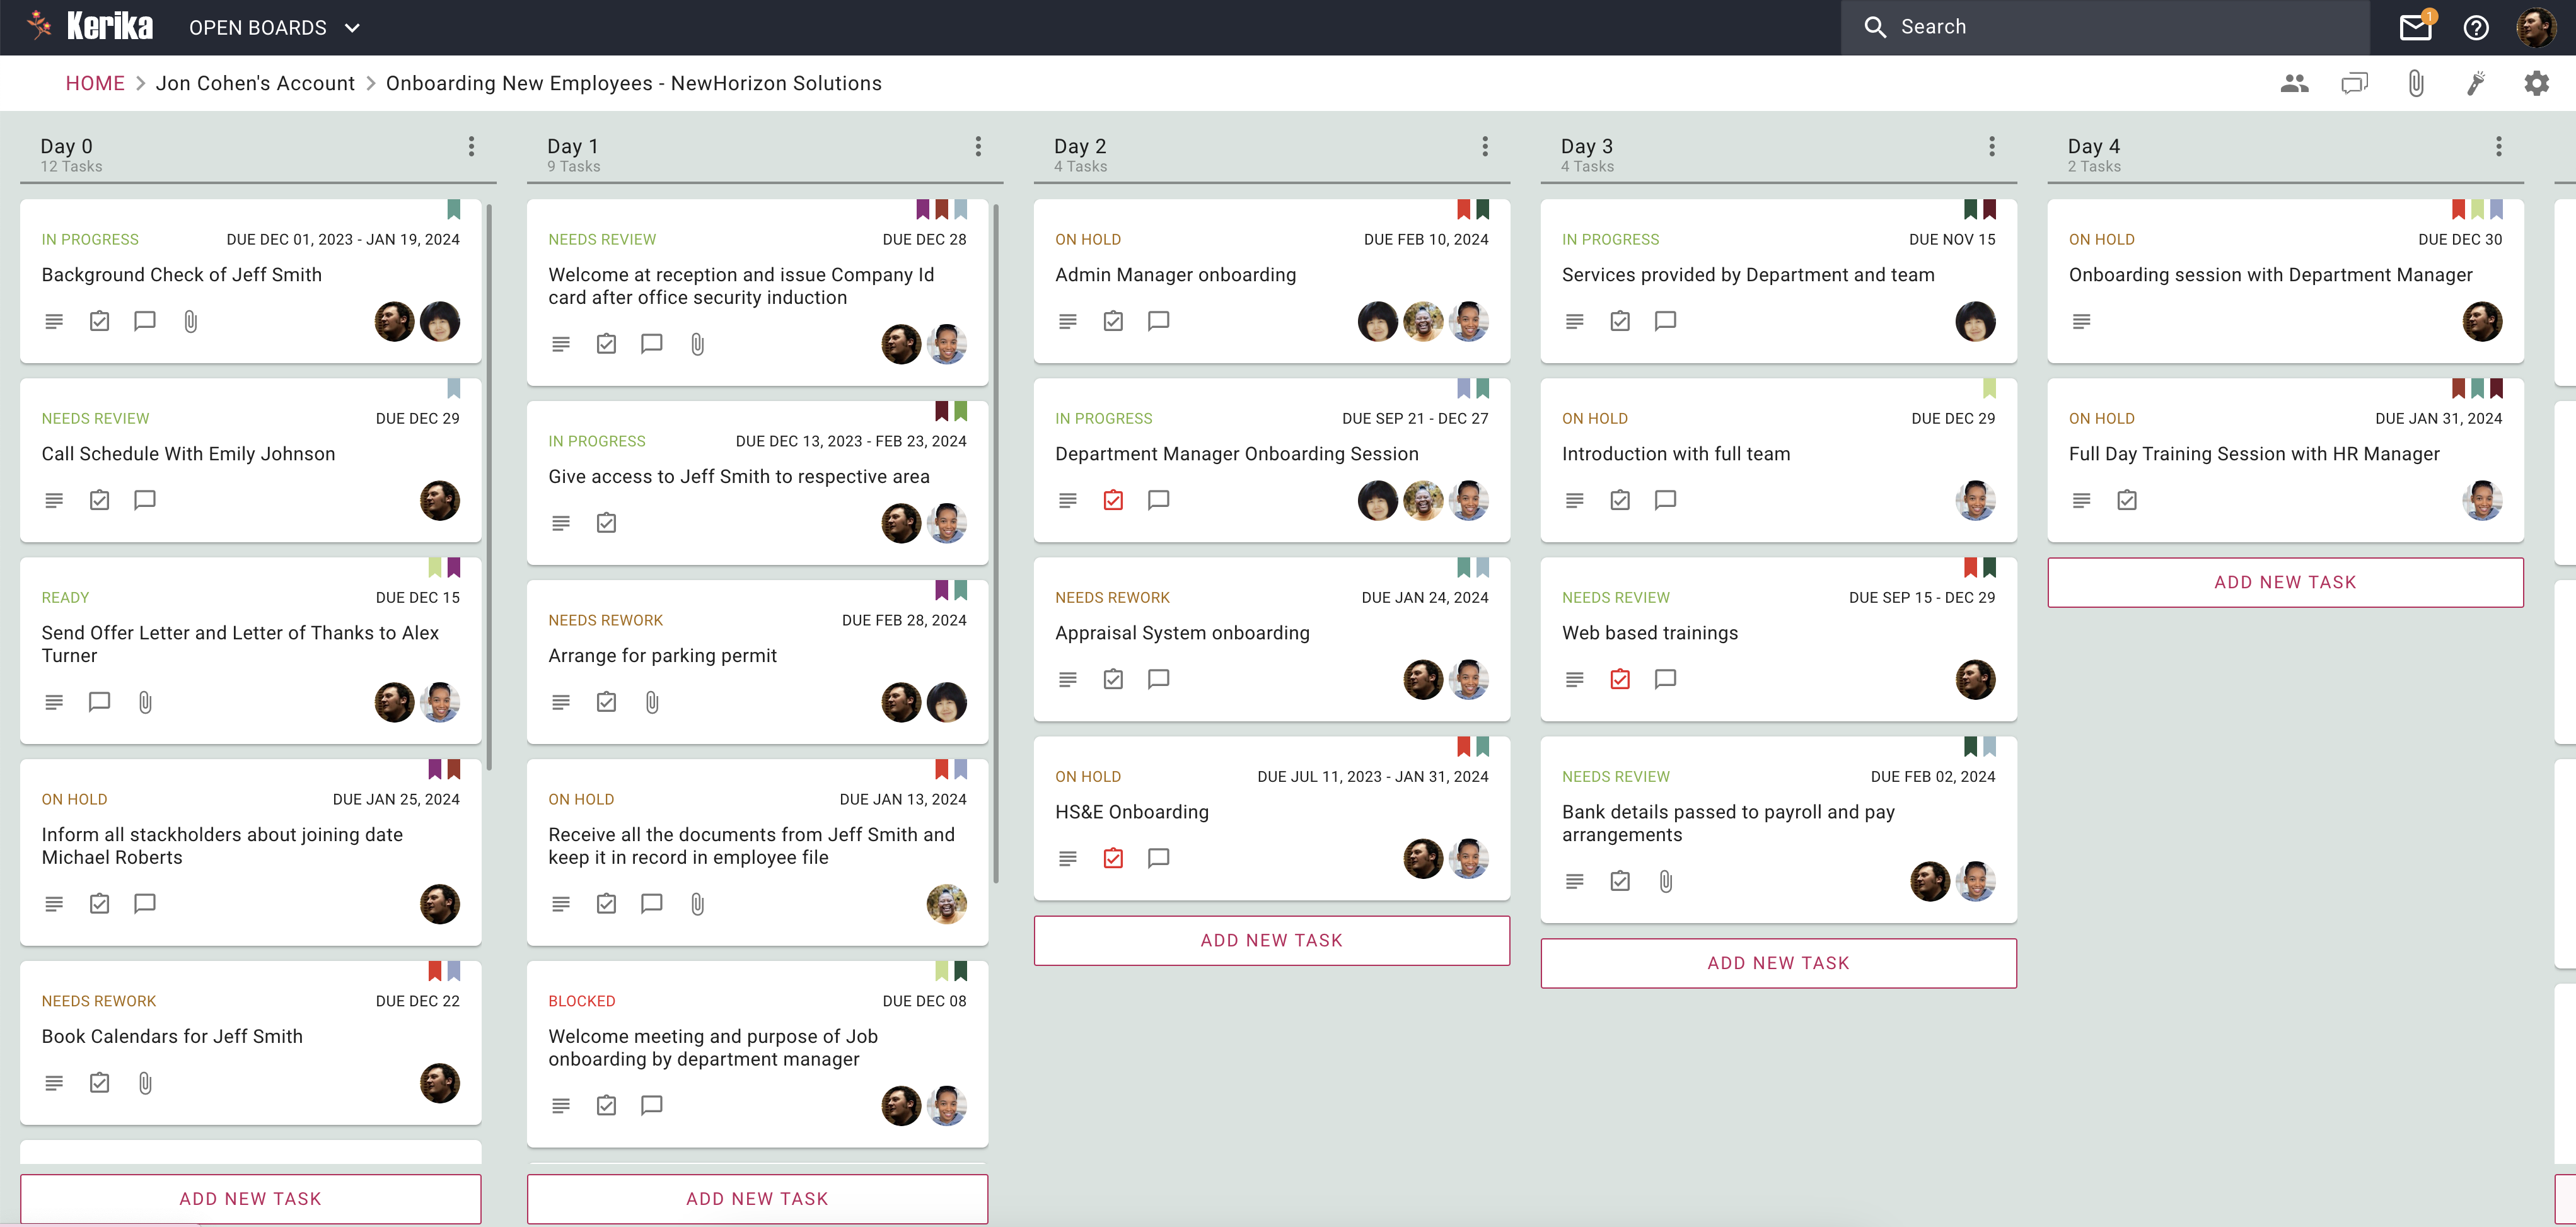Screen dimensions: 2576x1227
Task: Open Day 0 column options menu
Action: pos(471,147)
